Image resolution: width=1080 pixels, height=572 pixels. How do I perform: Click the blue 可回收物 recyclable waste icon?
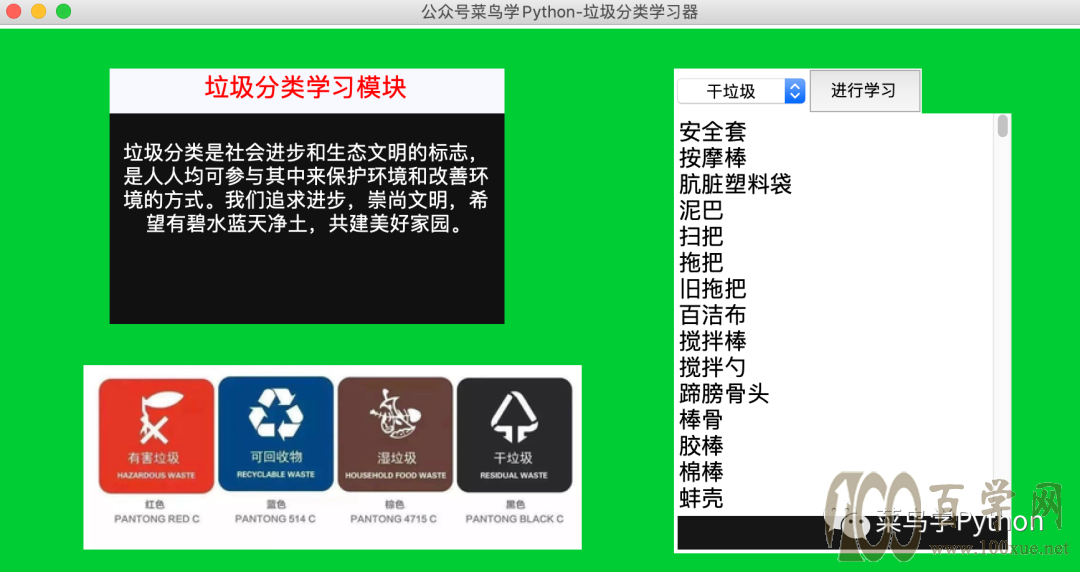tap(276, 433)
